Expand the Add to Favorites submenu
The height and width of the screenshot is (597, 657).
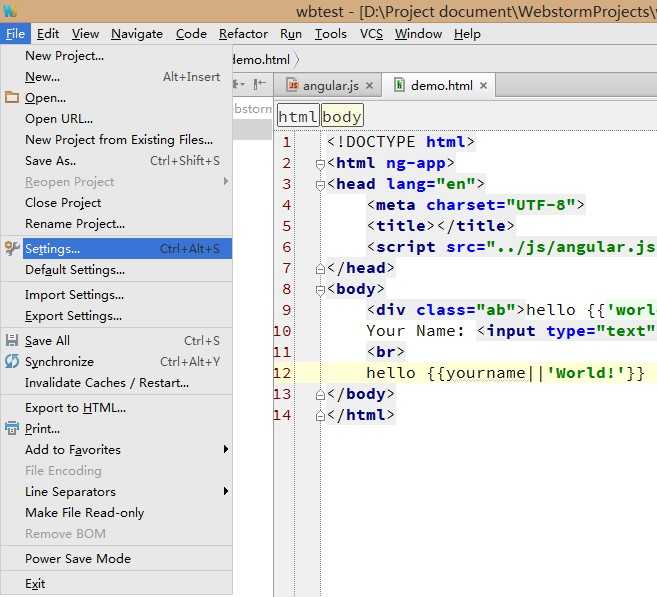point(226,450)
